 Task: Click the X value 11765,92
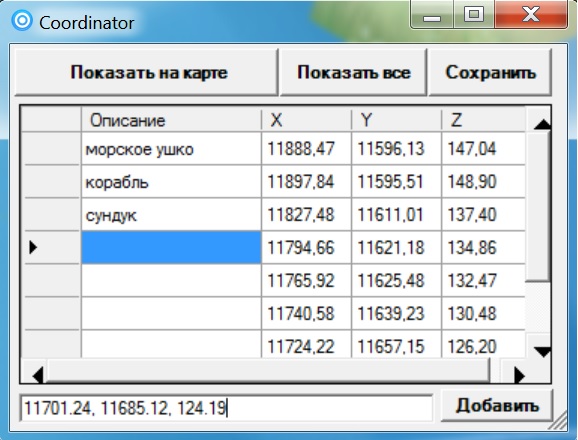tap(306, 280)
